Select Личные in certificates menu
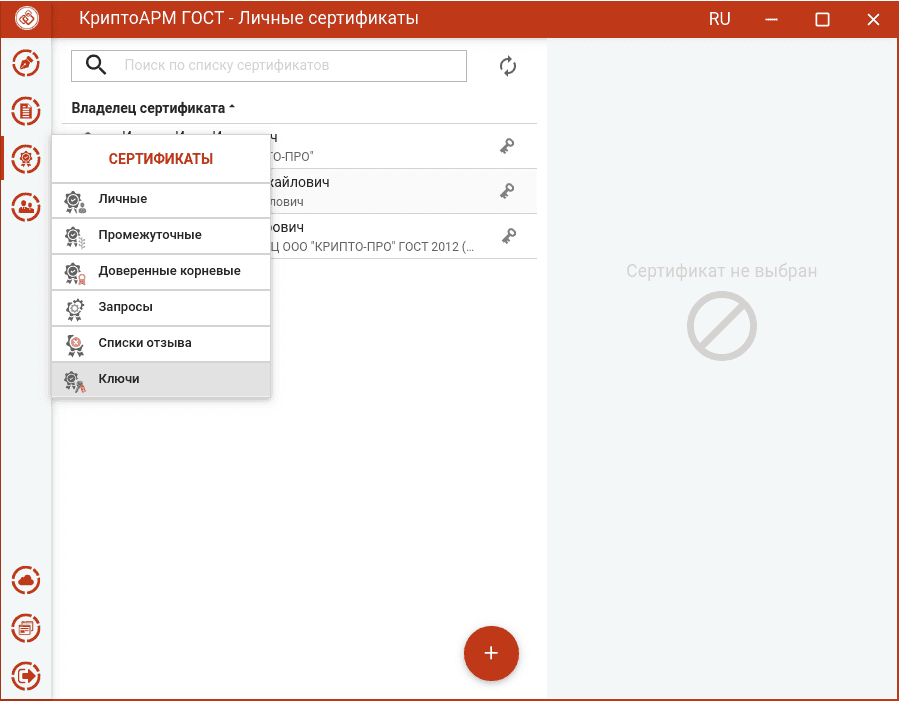Image resolution: width=901 pixels, height=702 pixels. pyautogui.click(x=161, y=200)
